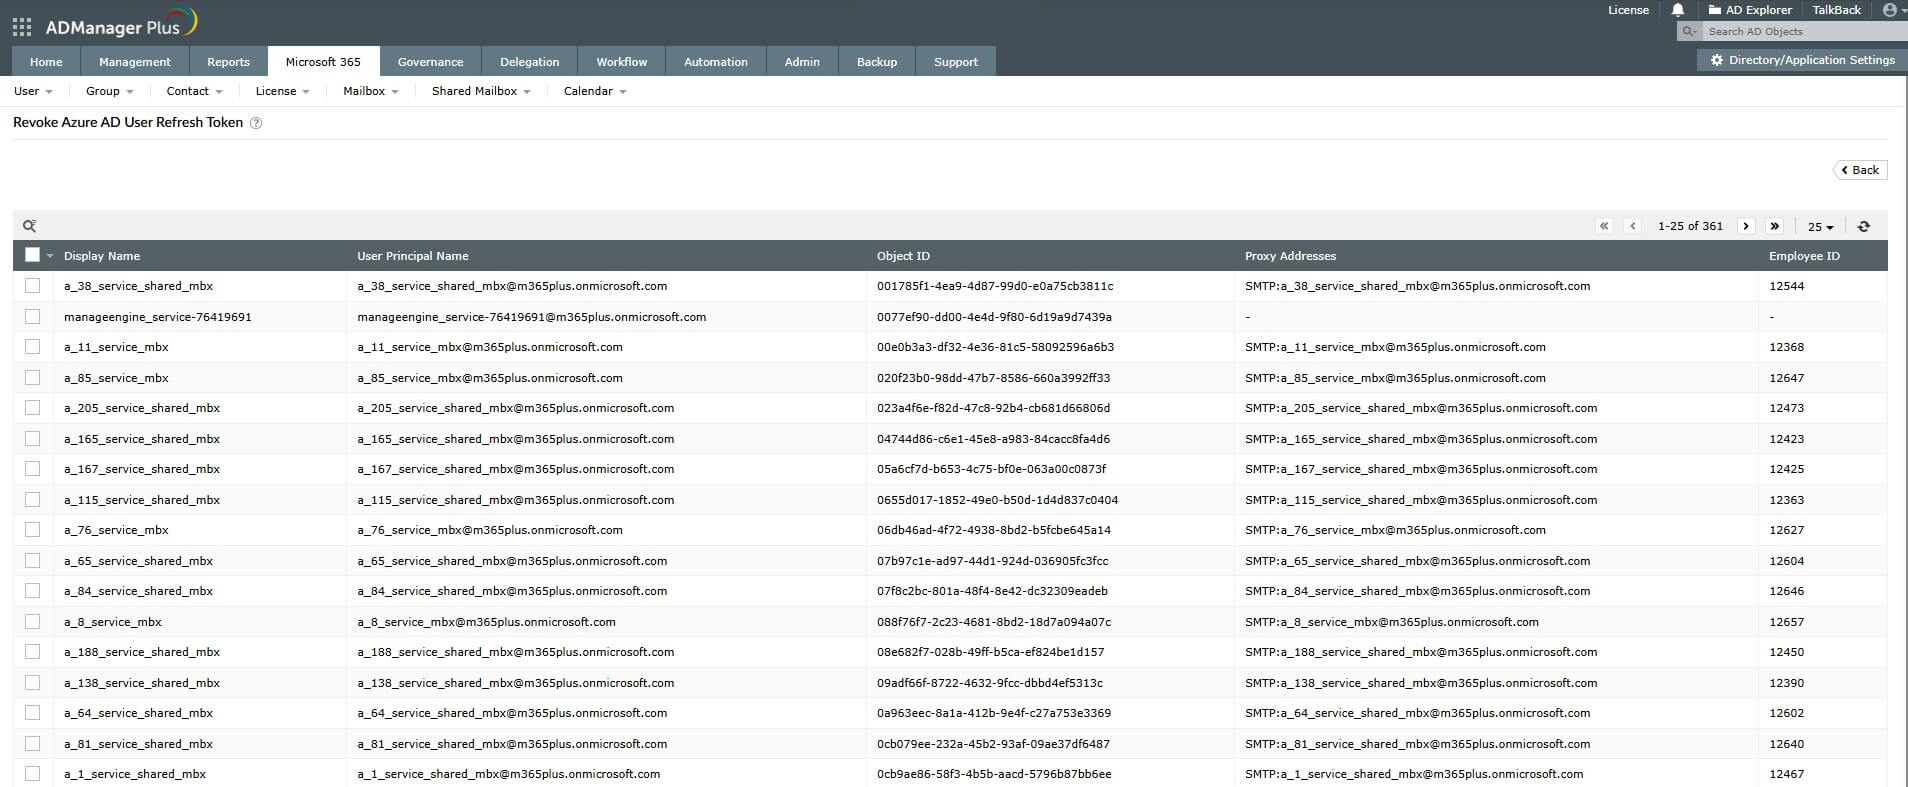1908x787 pixels.
Task: Refresh the user list table
Action: click(x=1864, y=226)
